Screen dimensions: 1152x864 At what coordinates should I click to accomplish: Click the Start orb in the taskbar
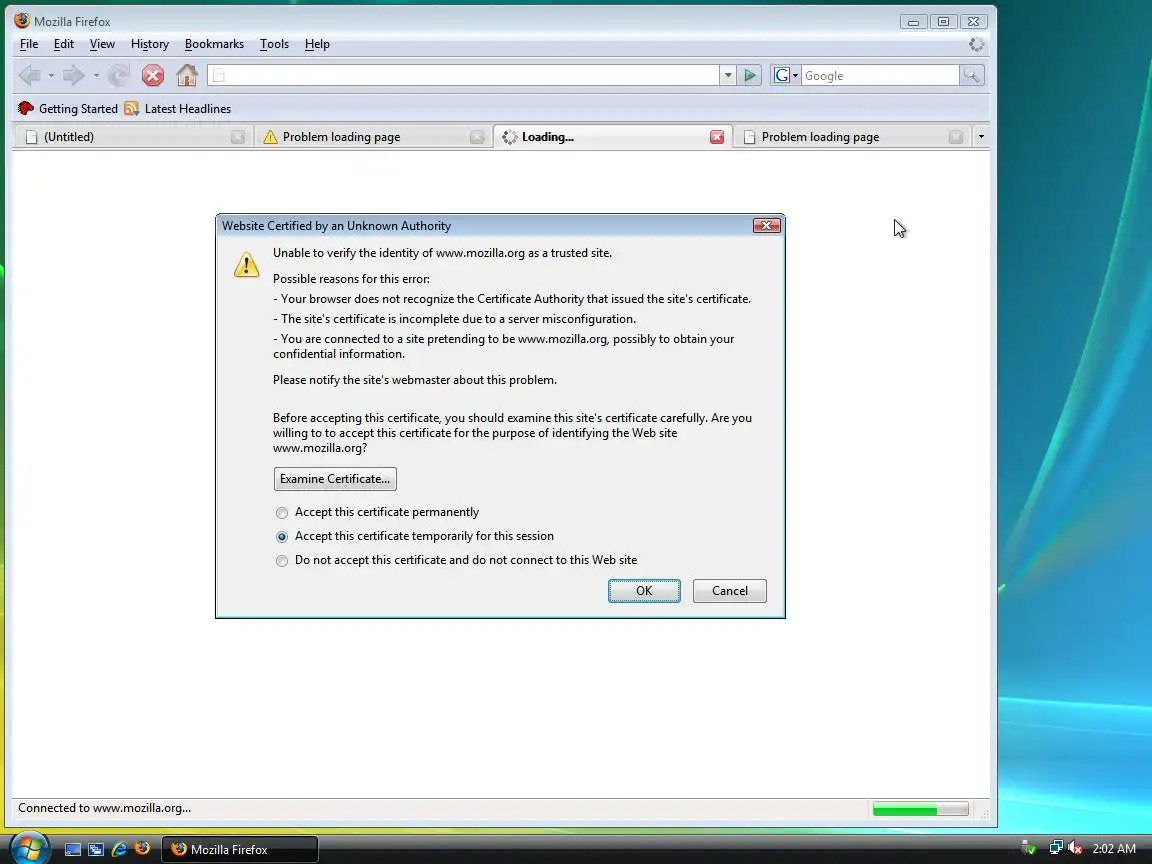pos(31,849)
